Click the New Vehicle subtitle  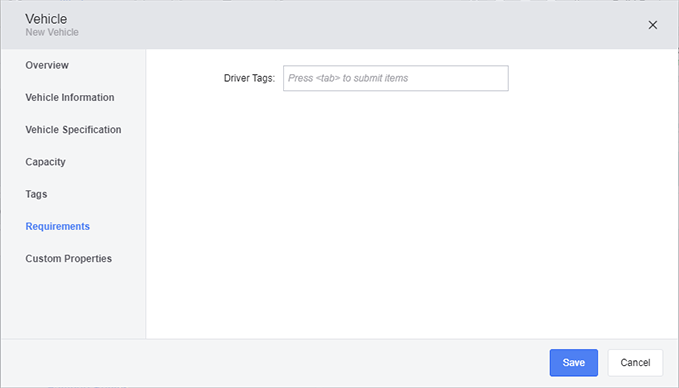(52, 32)
